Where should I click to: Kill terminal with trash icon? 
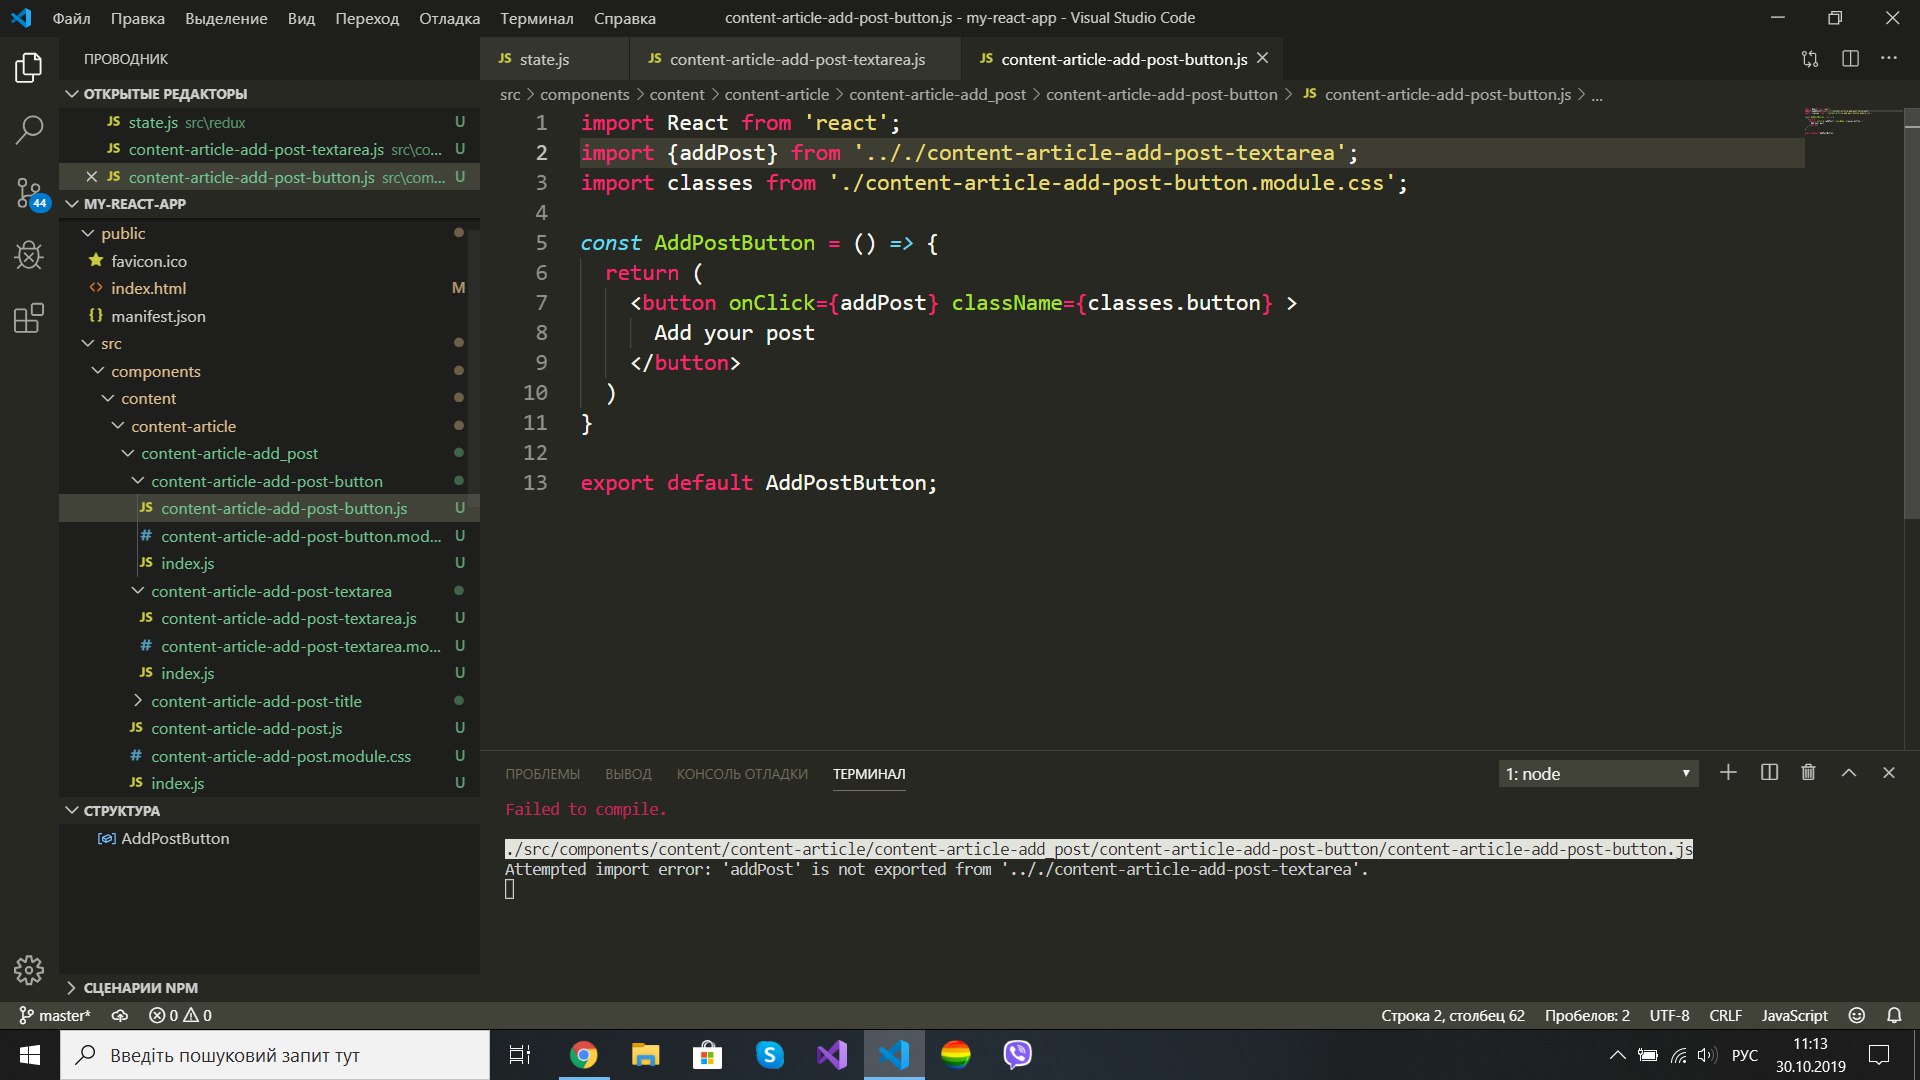1808,773
